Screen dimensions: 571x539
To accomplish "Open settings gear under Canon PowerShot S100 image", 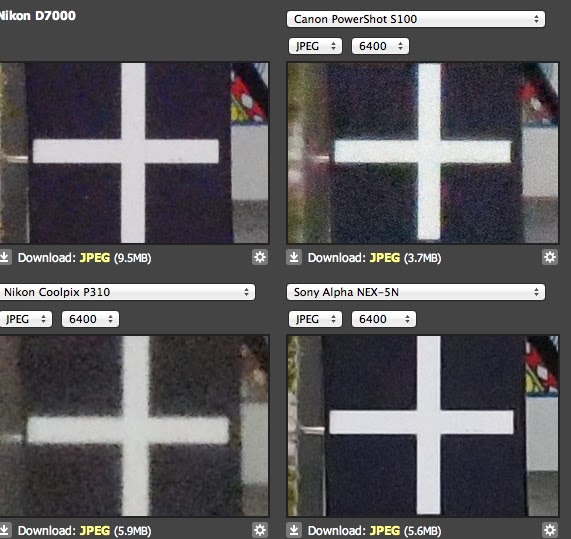I will 550,257.
